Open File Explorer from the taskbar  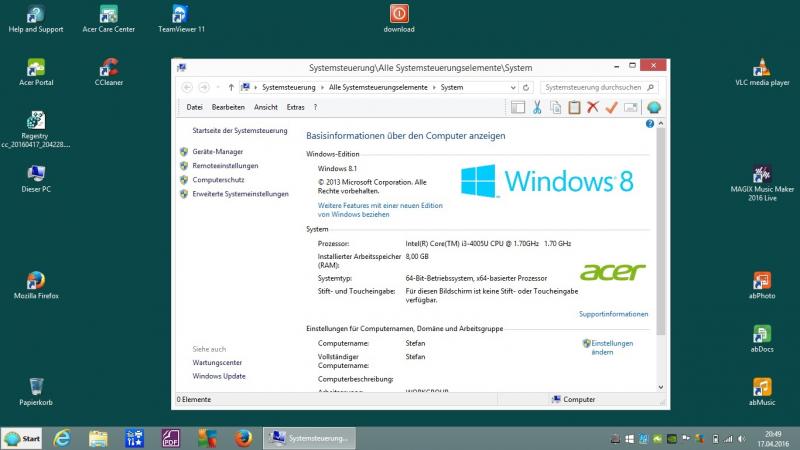(x=98, y=438)
